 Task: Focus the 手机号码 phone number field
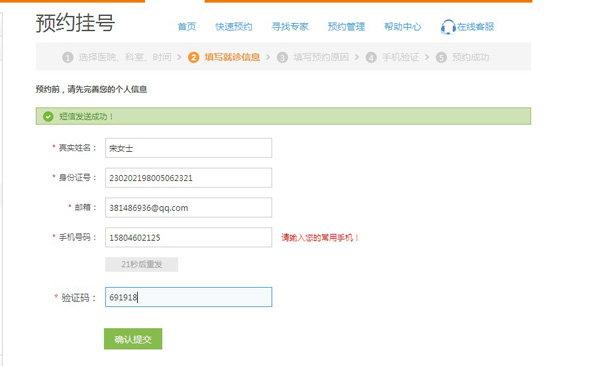click(189, 237)
